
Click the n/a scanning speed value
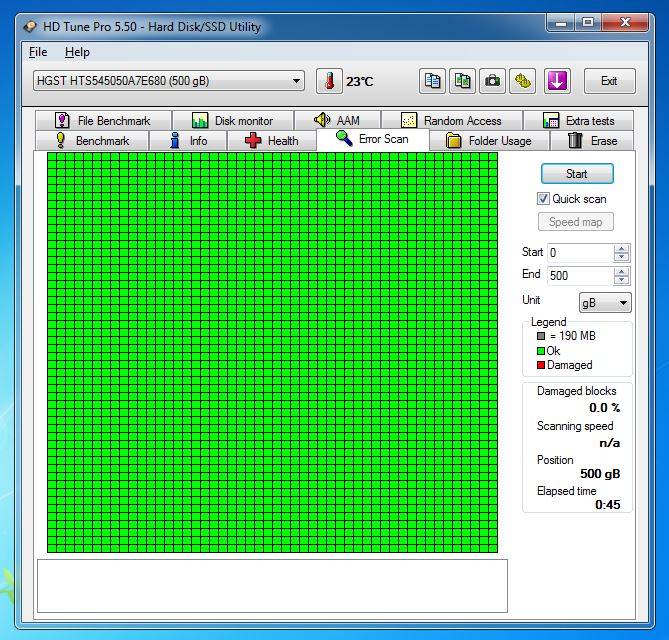click(x=610, y=443)
